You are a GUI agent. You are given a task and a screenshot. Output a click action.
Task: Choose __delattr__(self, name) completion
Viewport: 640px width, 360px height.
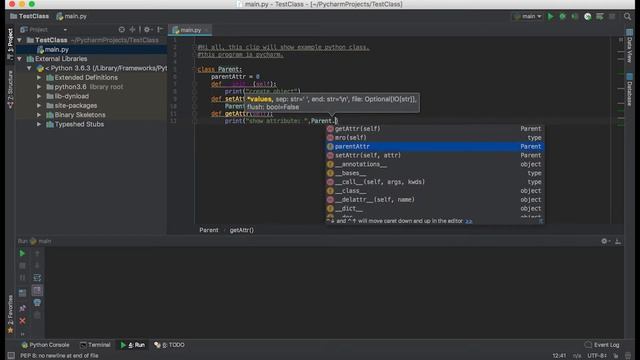pos(435,200)
